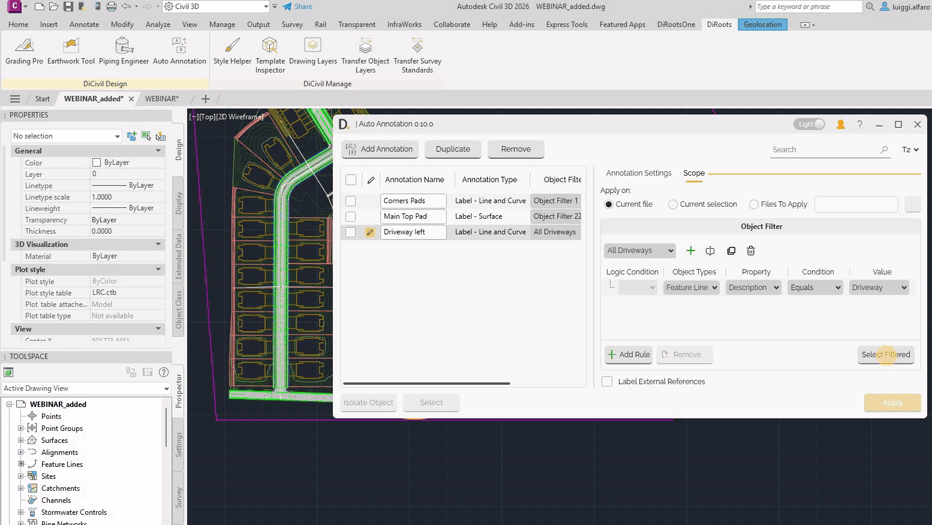Collapse the General properties section

click(158, 151)
